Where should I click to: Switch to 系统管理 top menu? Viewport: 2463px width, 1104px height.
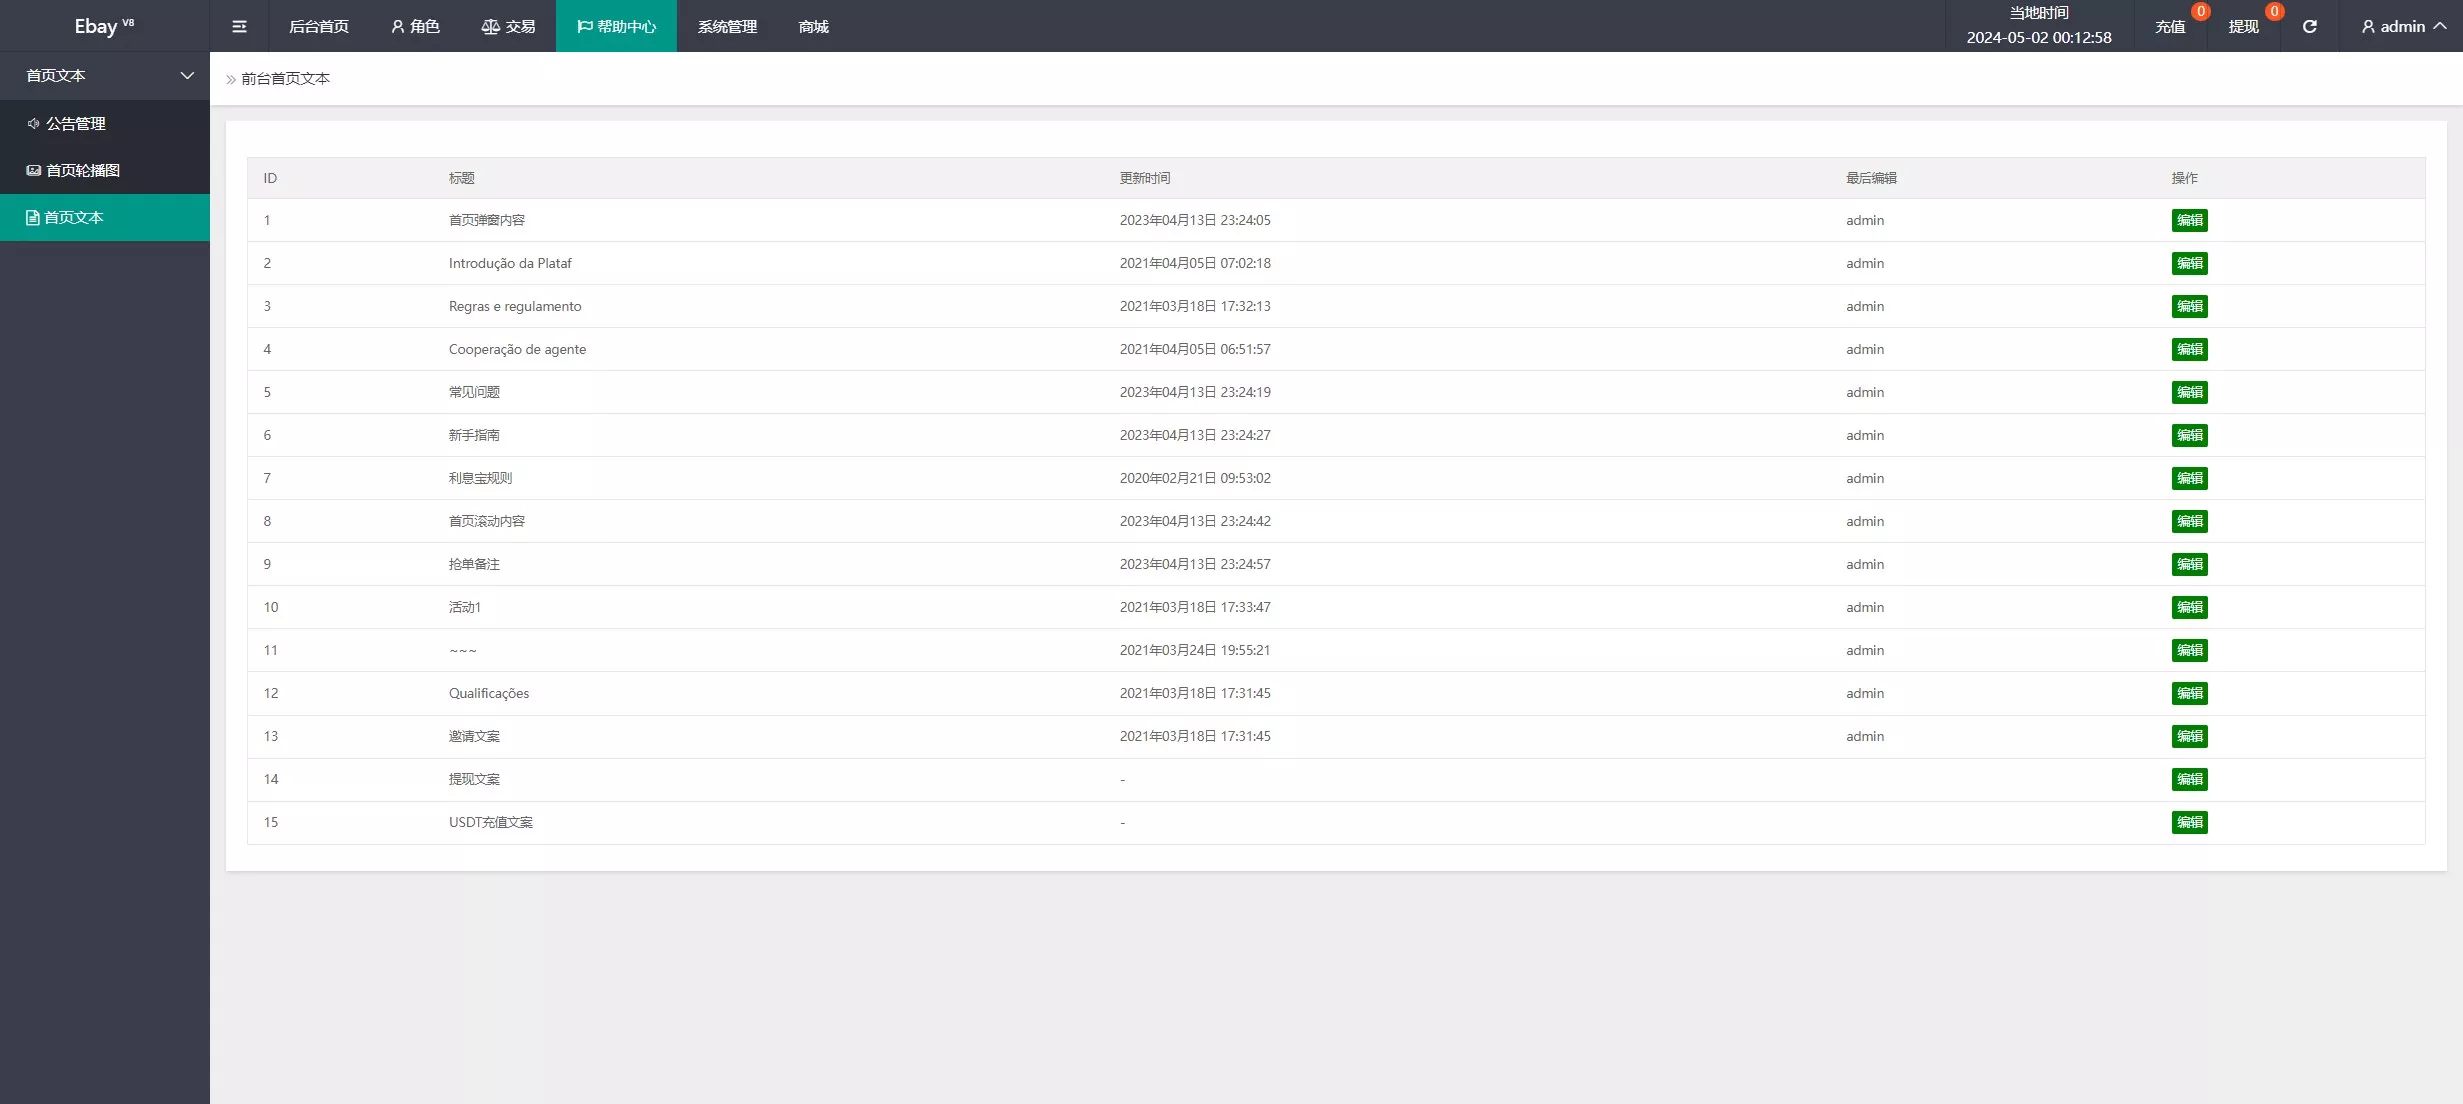727,26
